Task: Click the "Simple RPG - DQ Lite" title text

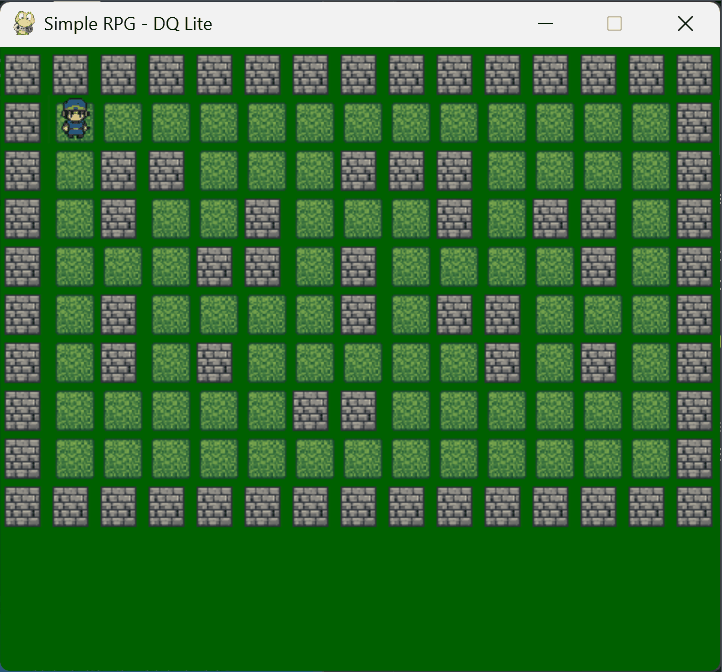Action: [x=128, y=24]
